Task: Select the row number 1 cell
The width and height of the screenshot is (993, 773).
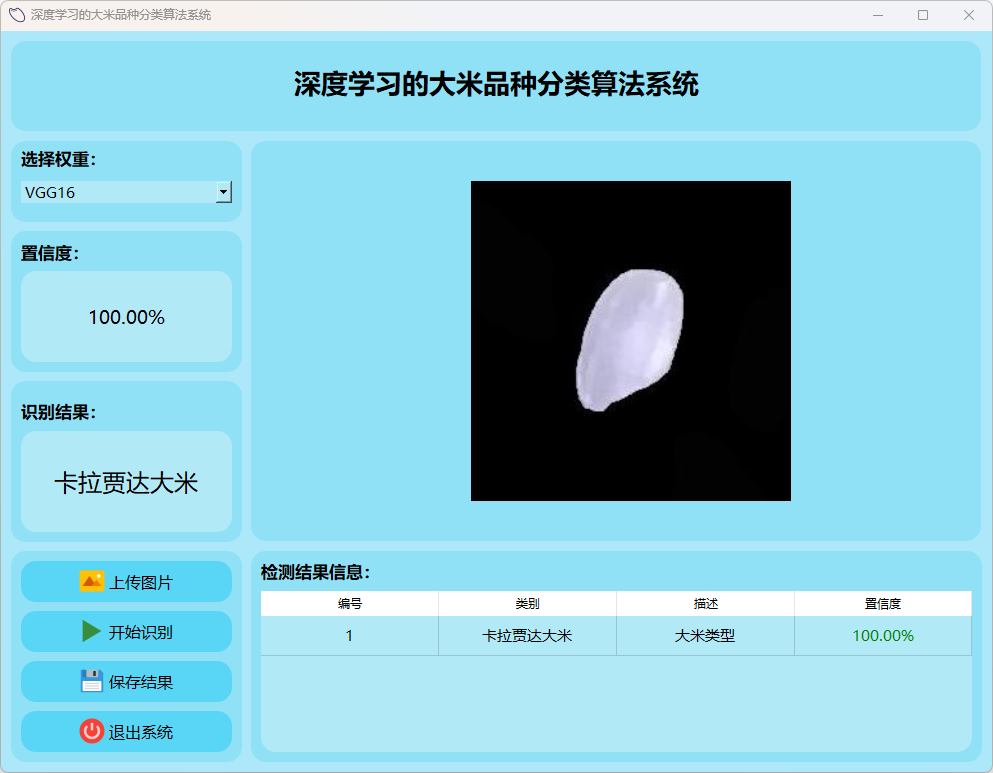Action: [349, 636]
